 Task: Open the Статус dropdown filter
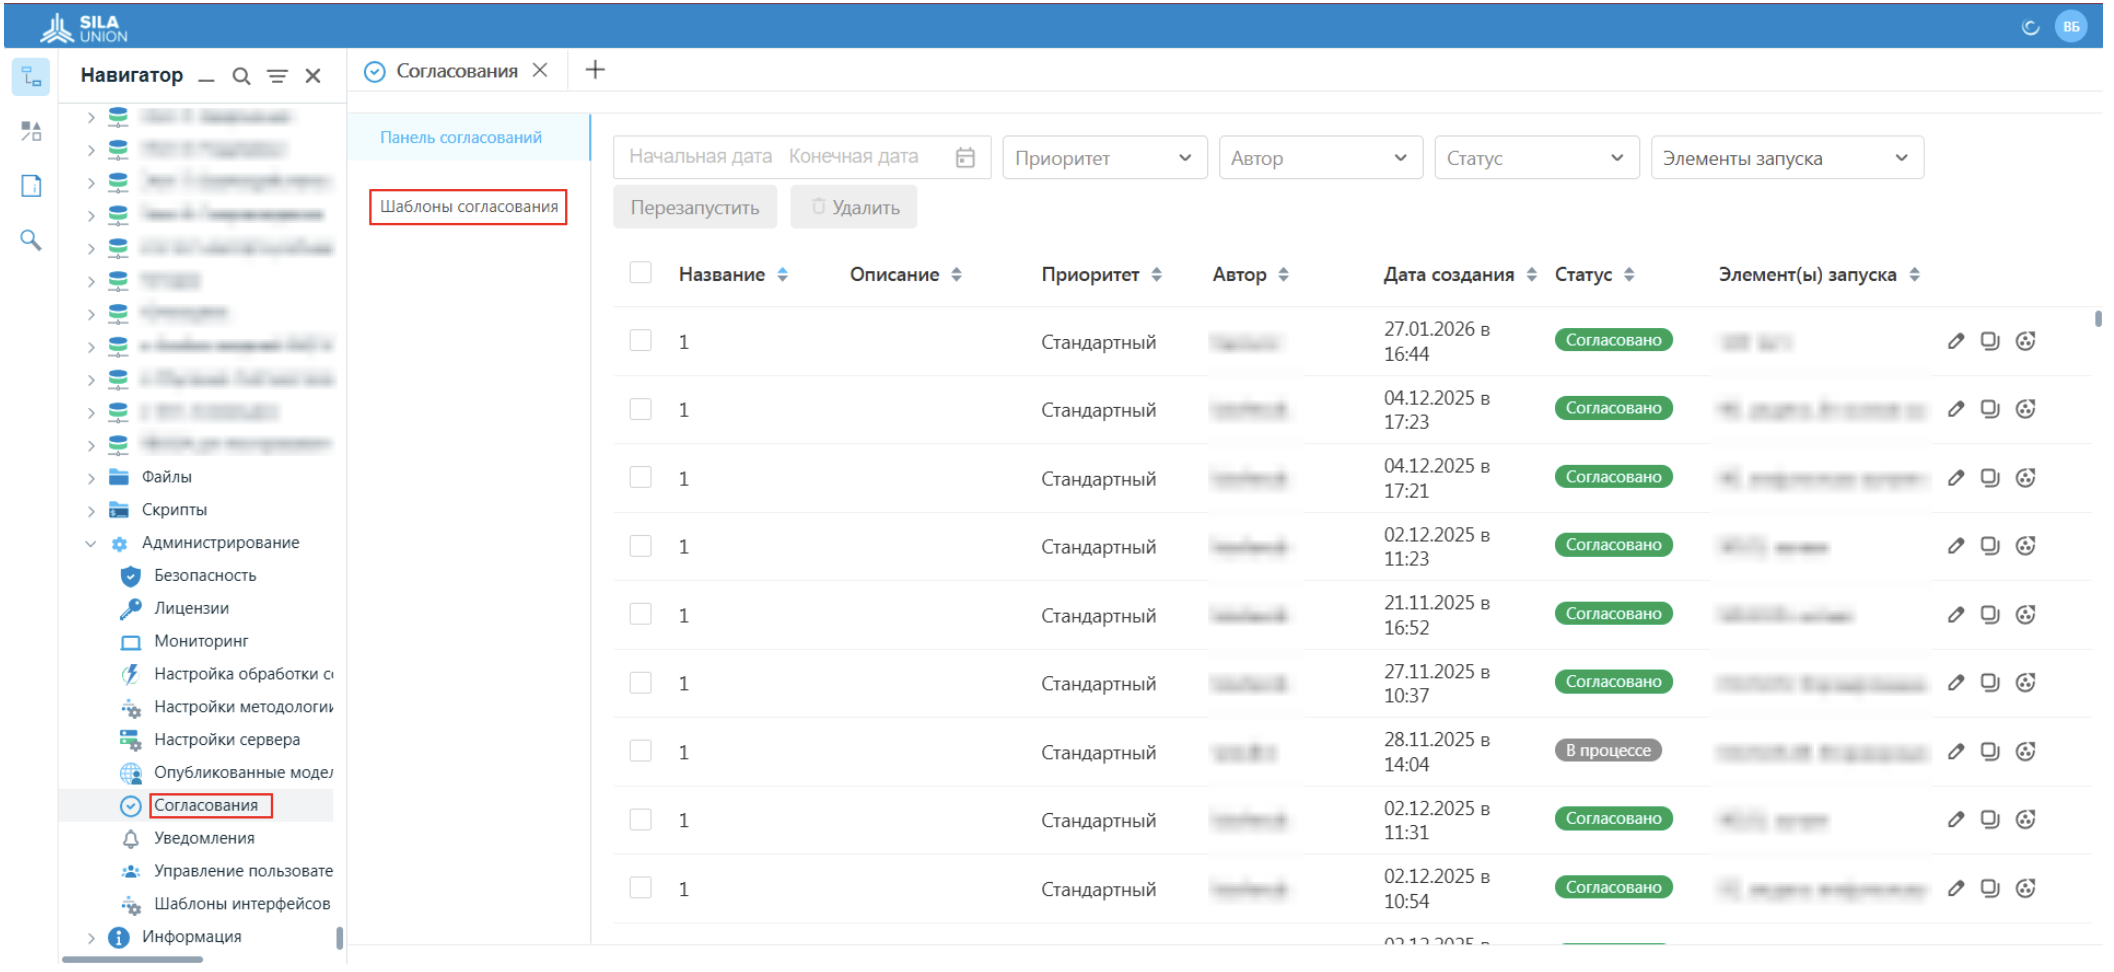click(1536, 157)
